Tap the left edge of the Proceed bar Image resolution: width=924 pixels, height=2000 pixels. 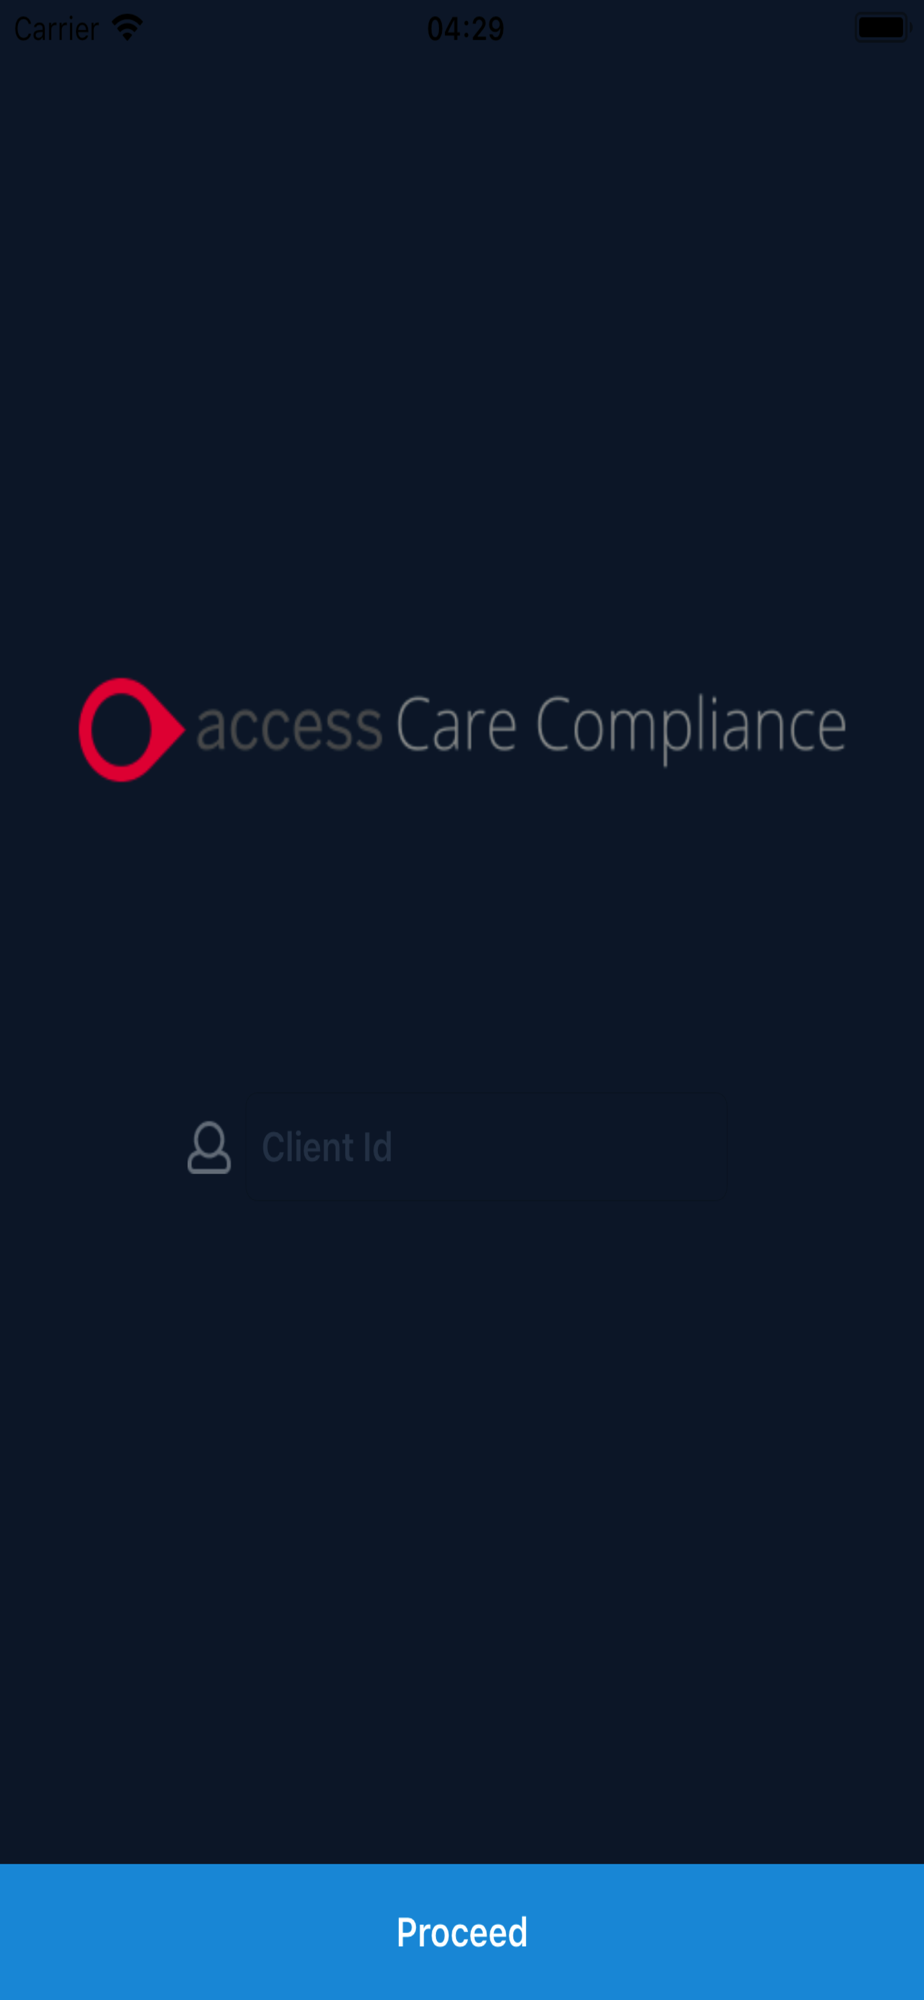click(x=20, y=1932)
